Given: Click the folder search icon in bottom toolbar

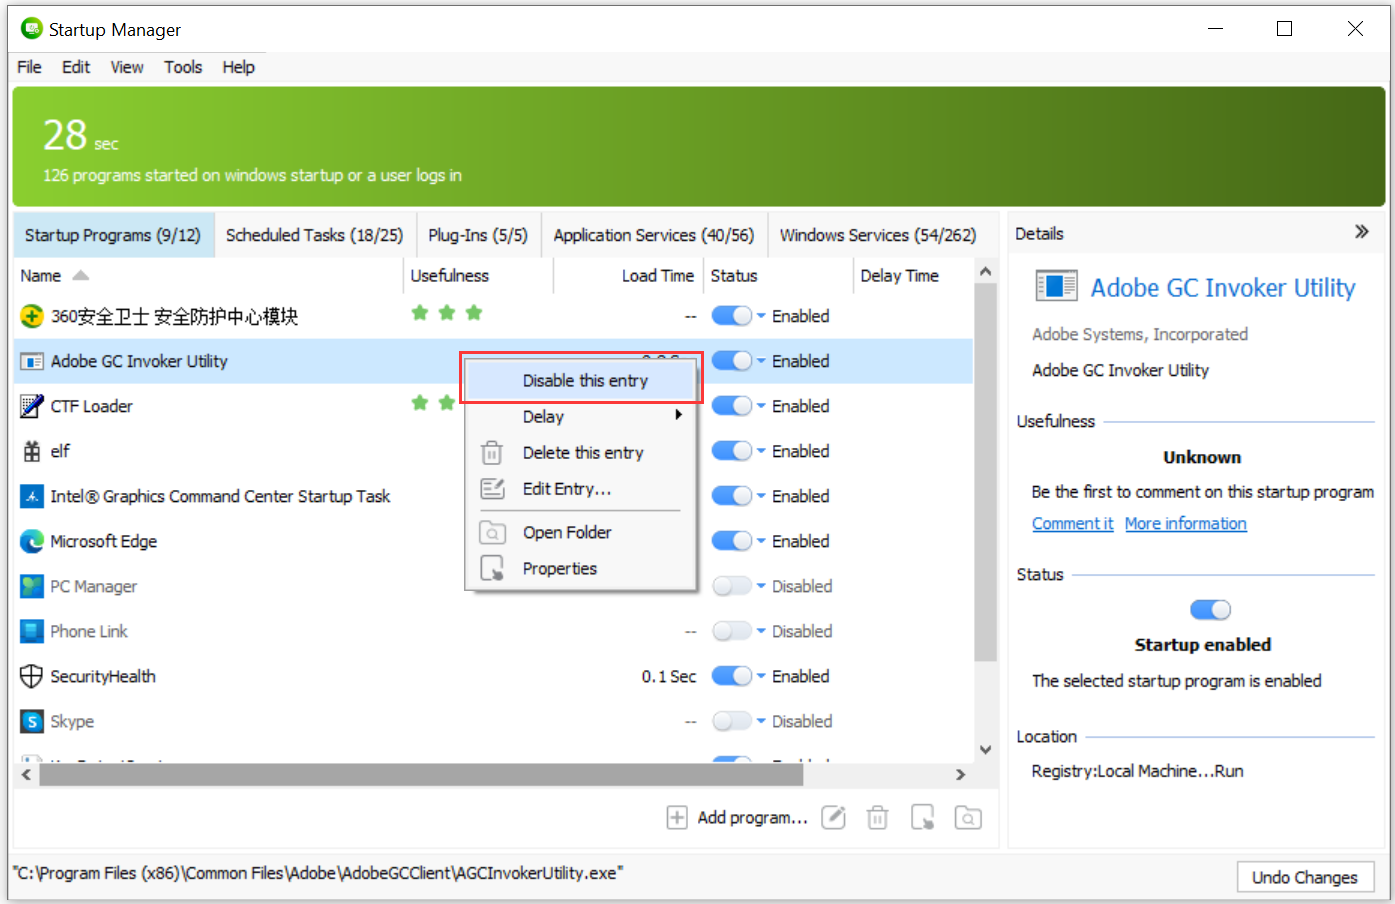Looking at the screenshot, I should [967, 817].
